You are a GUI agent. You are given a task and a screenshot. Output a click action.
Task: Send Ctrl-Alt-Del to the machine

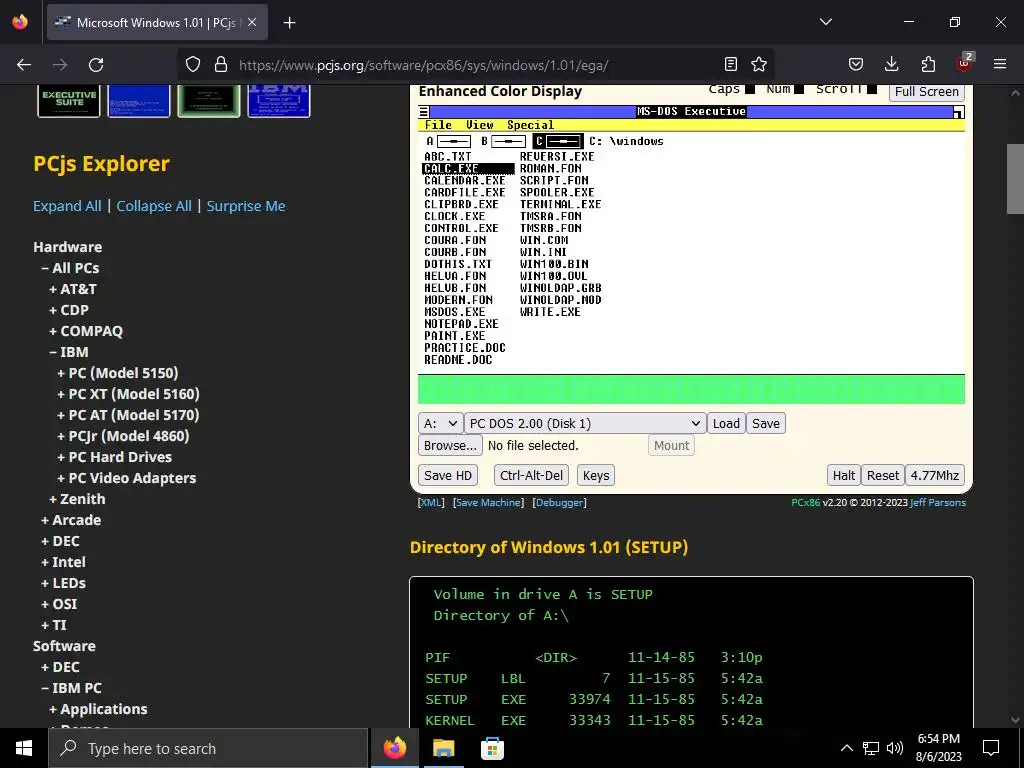pos(531,475)
